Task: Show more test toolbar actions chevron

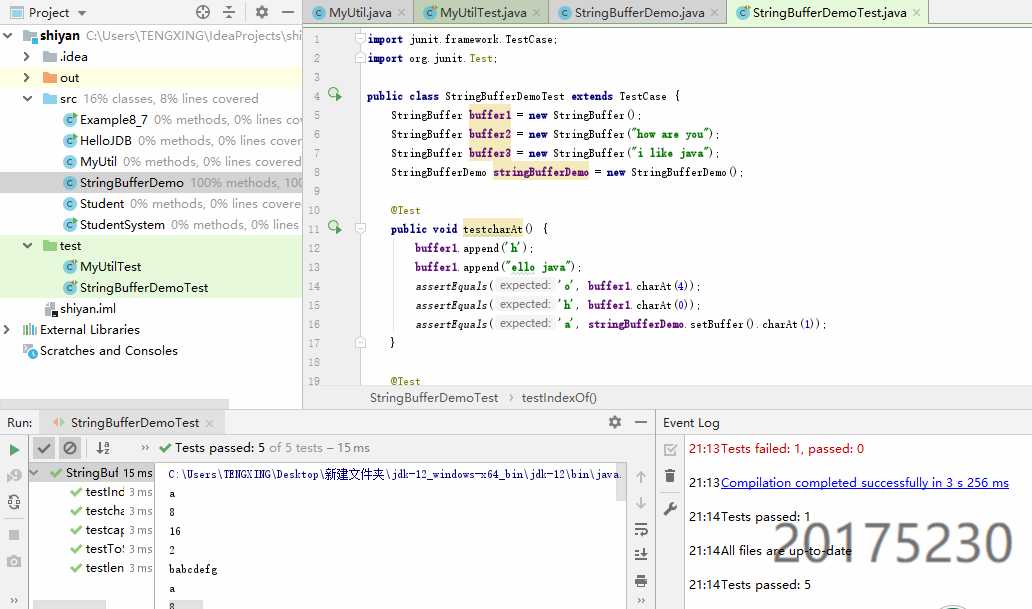Action: click(x=145, y=448)
